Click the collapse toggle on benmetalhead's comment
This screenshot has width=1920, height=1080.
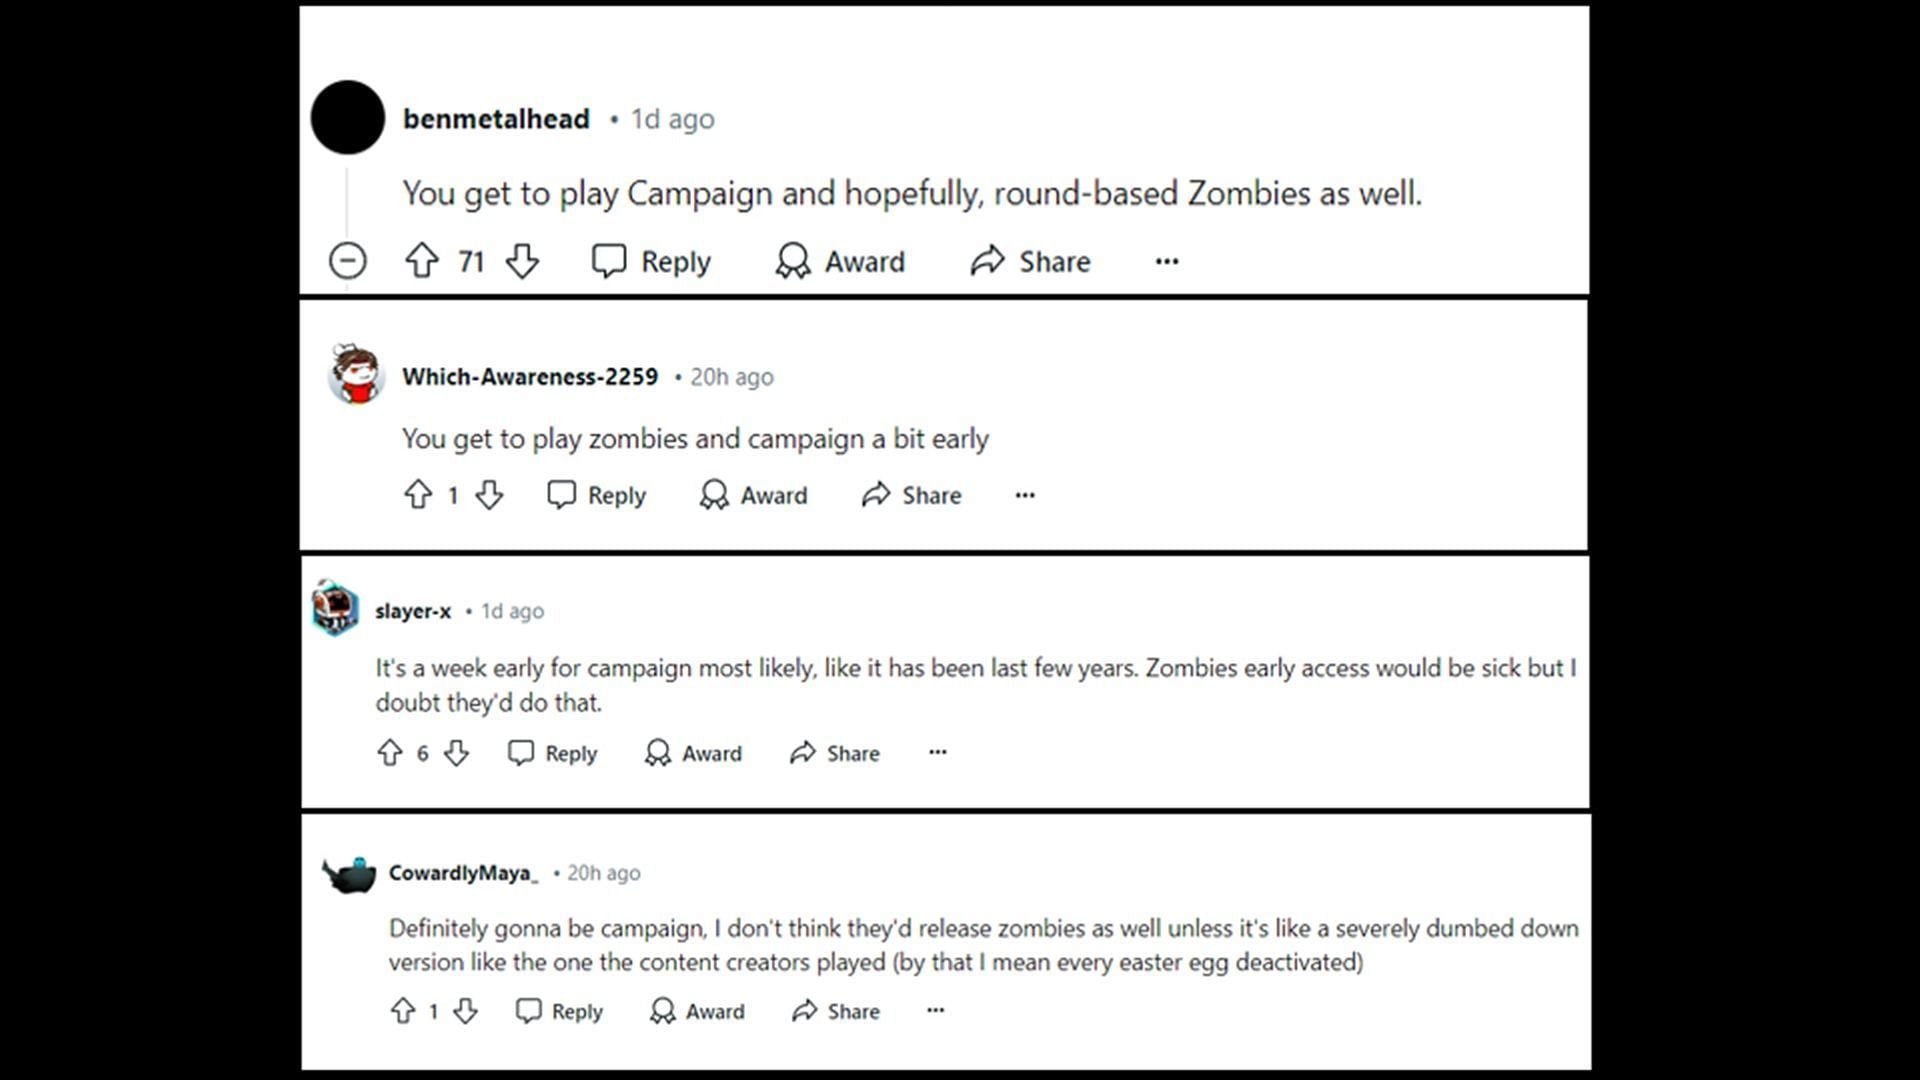pos(347,260)
